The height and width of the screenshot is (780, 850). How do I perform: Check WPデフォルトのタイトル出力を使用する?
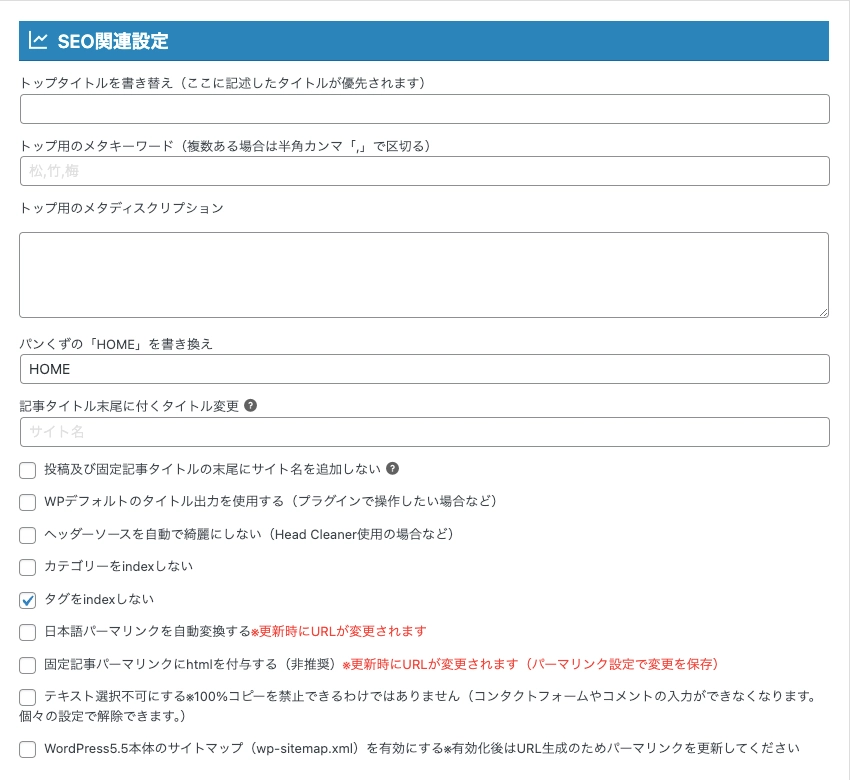(x=28, y=501)
